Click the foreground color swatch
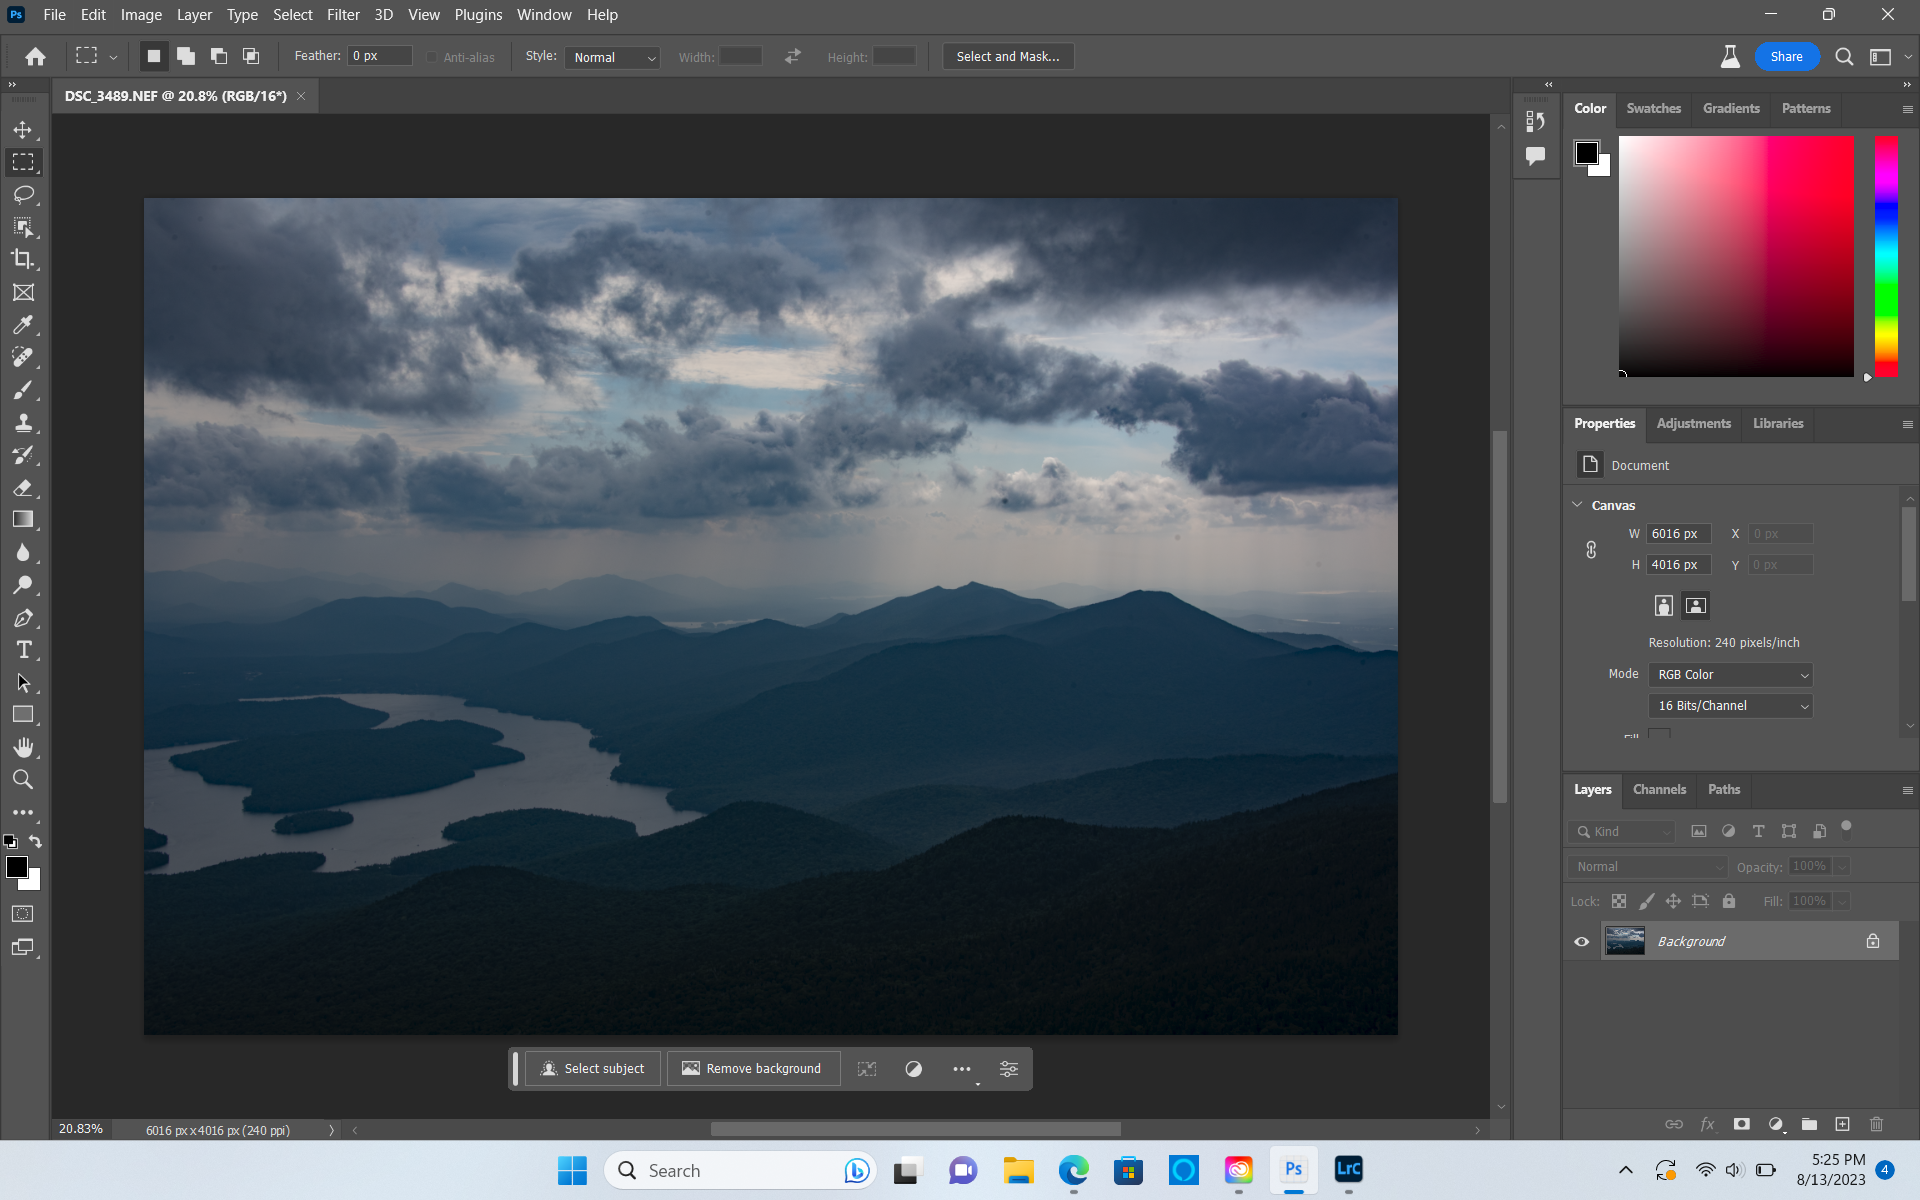This screenshot has width=1920, height=1200. click(x=18, y=867)
